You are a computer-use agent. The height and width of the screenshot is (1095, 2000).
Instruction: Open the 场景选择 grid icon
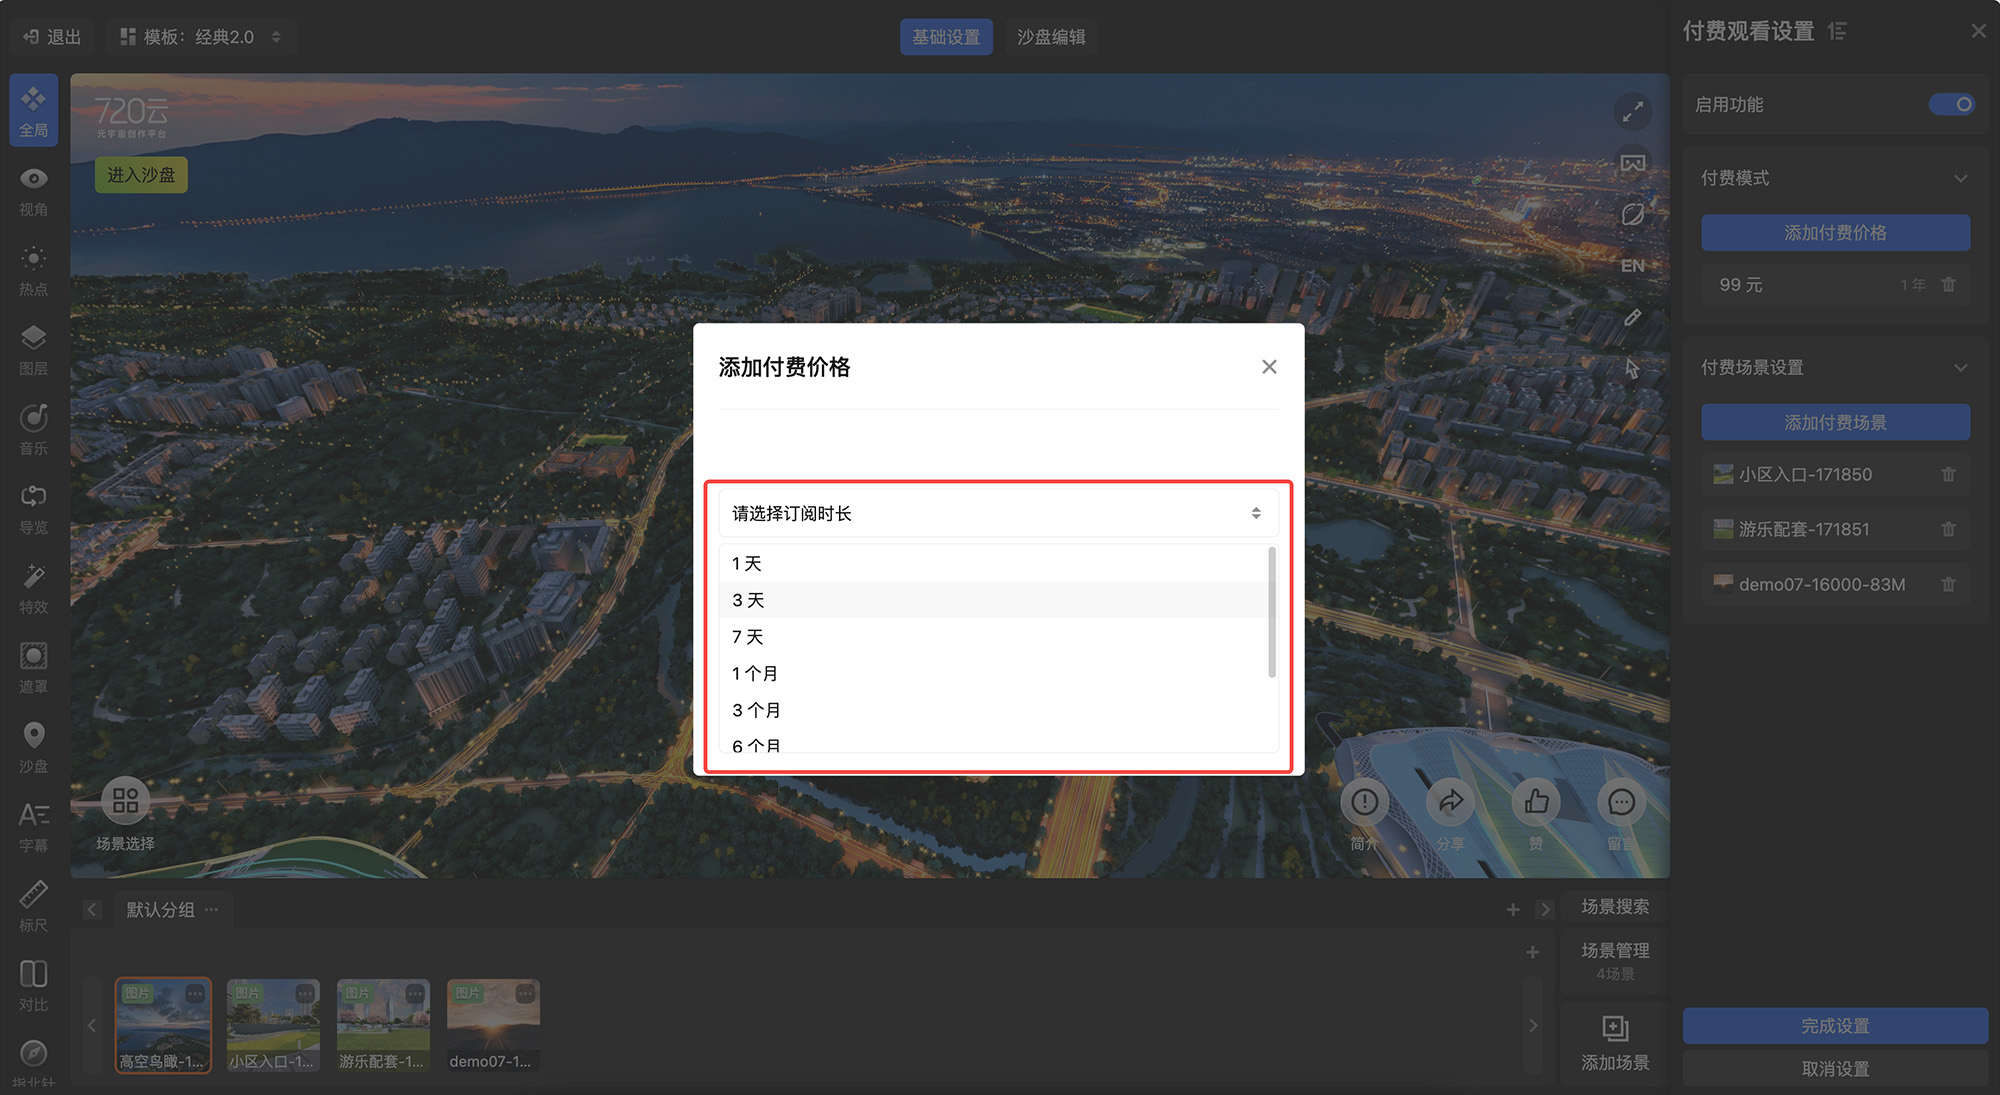125,801
